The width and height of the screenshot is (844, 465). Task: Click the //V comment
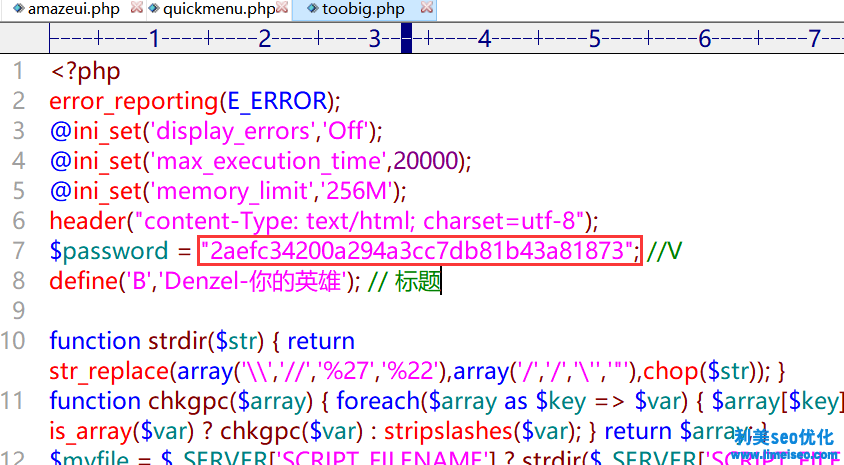(x=664, y=251)
